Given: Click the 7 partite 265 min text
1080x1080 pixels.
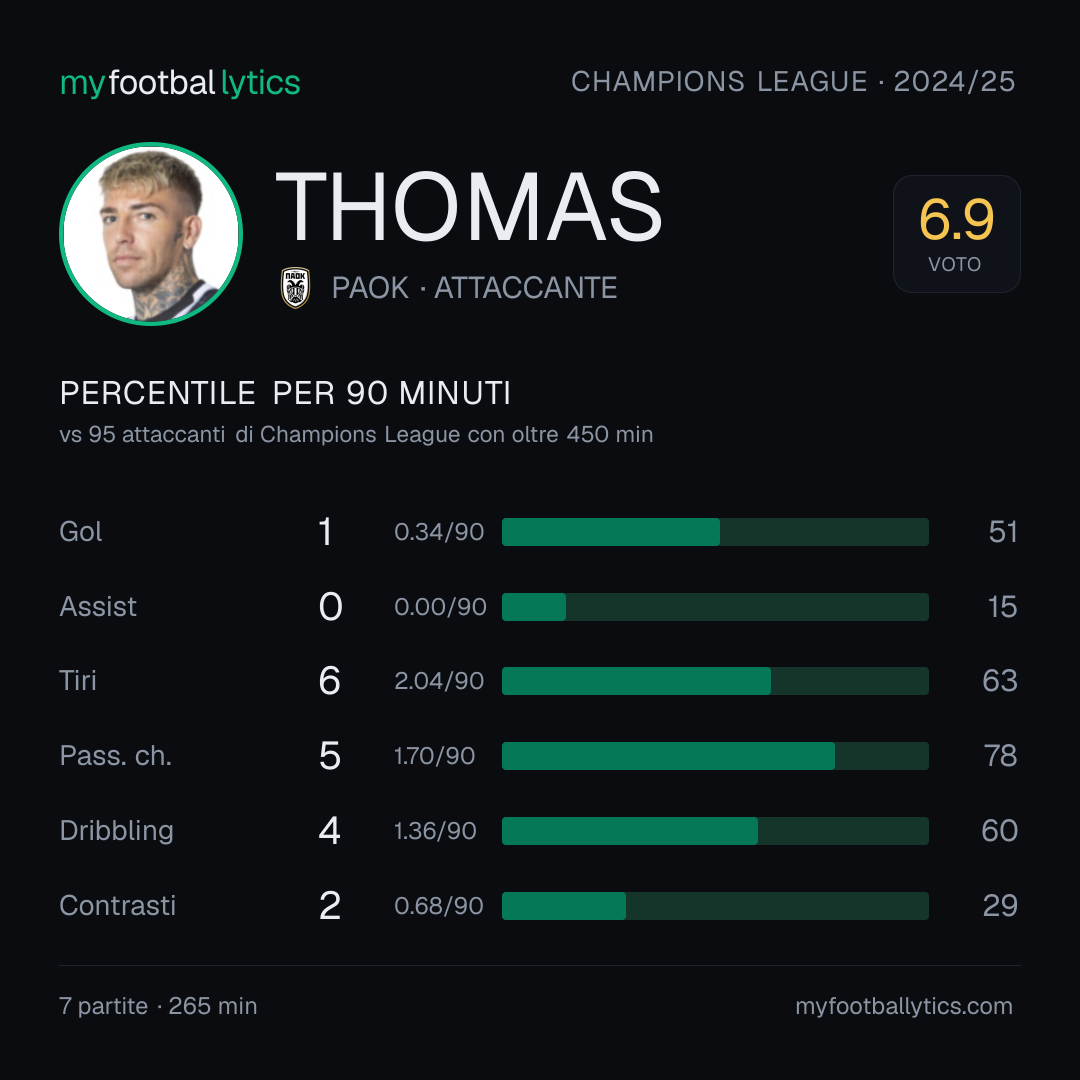Looking at the screenshot, I should 158,1006.
